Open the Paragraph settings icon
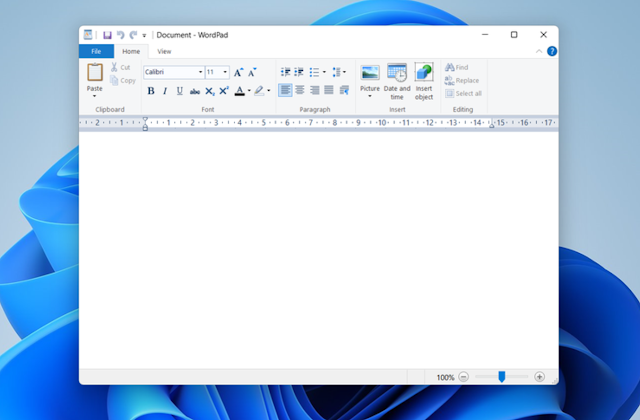 (344, 90)
